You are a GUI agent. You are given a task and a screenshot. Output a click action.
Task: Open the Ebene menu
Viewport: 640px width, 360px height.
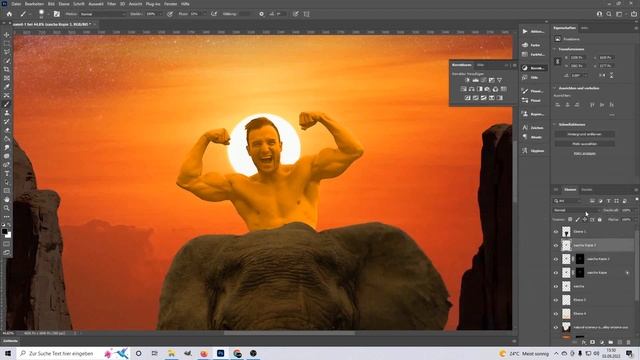pyautogui.click(x=64, y=4)
